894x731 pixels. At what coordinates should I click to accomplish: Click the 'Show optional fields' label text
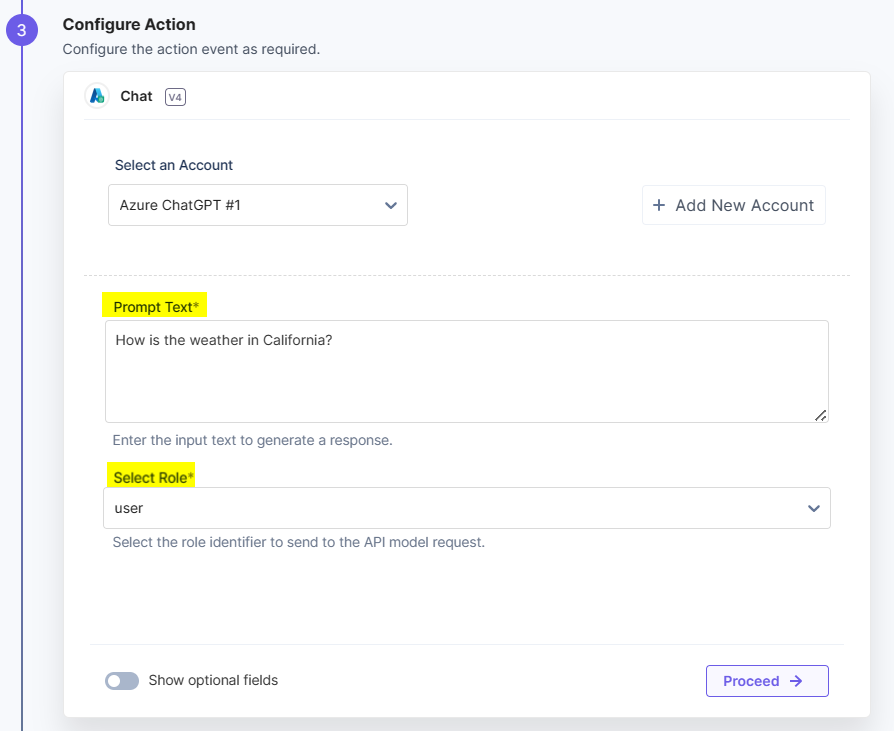[213, 680]
